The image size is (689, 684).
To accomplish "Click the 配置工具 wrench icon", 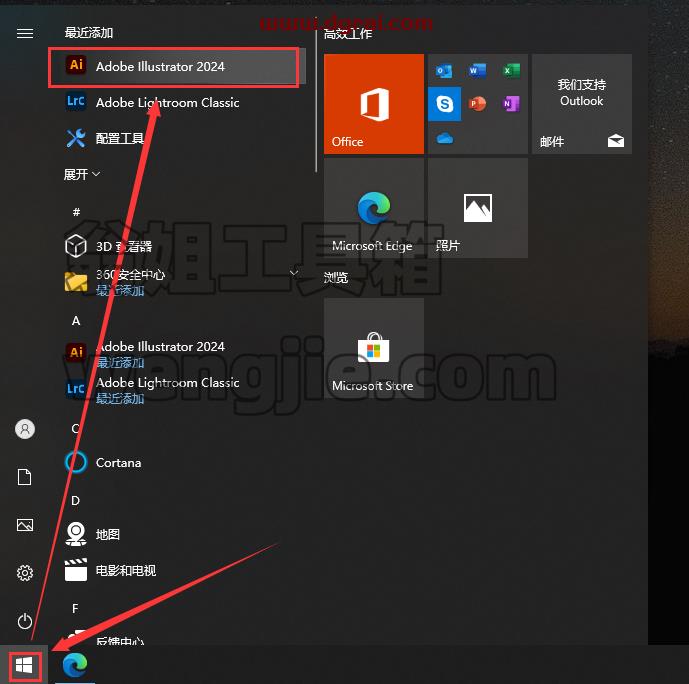I will coord(76,138).
